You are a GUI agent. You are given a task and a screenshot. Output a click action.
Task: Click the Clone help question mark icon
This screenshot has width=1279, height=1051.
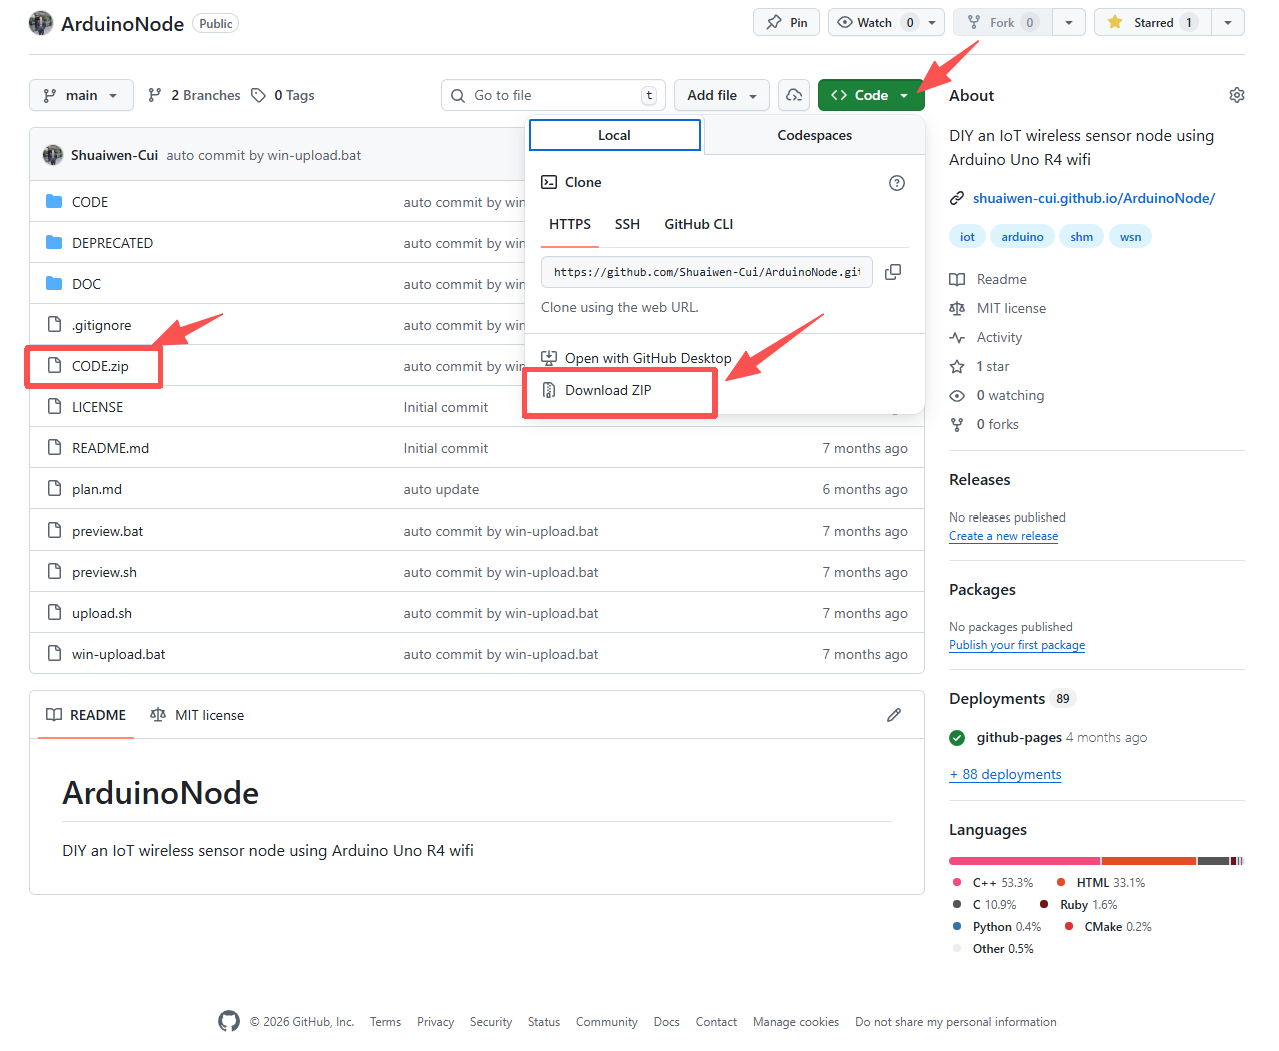click(897, 183)
